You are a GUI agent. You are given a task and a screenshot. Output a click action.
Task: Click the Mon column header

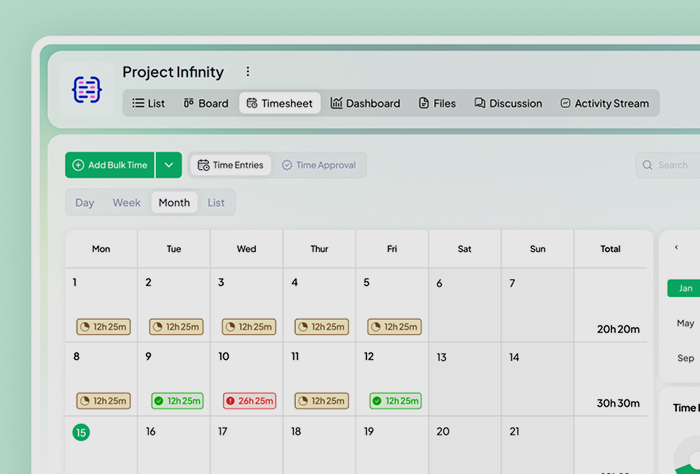(101, 249)
